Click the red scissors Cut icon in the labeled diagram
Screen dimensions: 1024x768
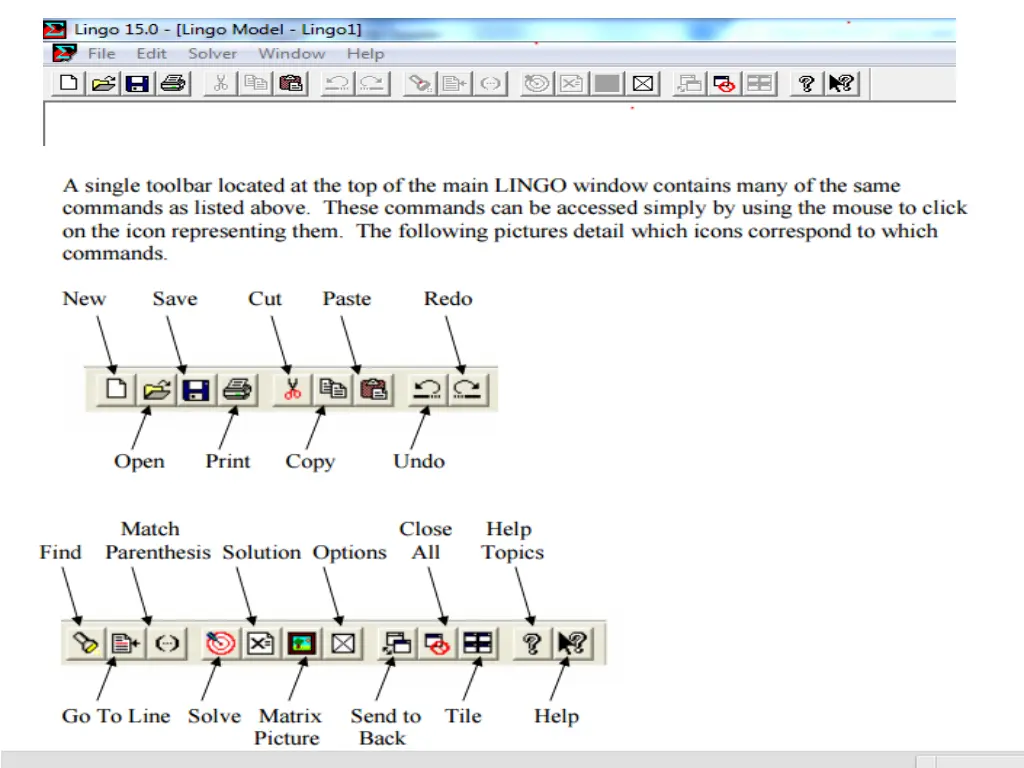(x=293, y=389)
